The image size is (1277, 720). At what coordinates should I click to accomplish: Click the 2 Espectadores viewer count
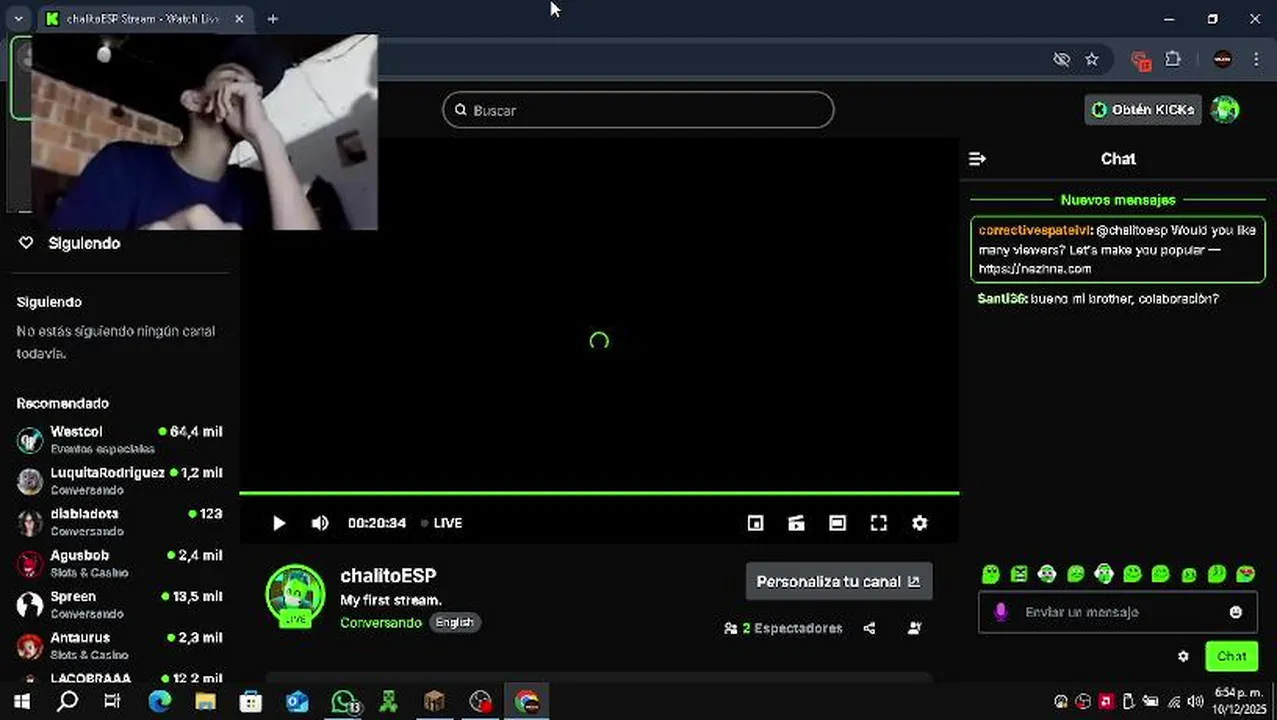(783, 628)
